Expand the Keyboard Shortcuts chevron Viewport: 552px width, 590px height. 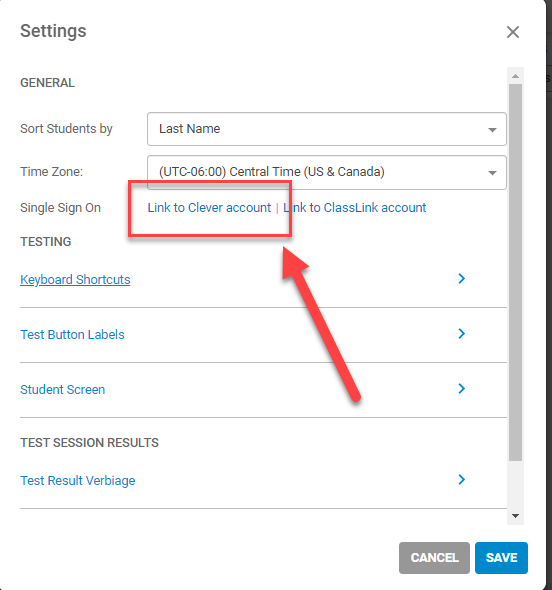click(x=462, y=279)
